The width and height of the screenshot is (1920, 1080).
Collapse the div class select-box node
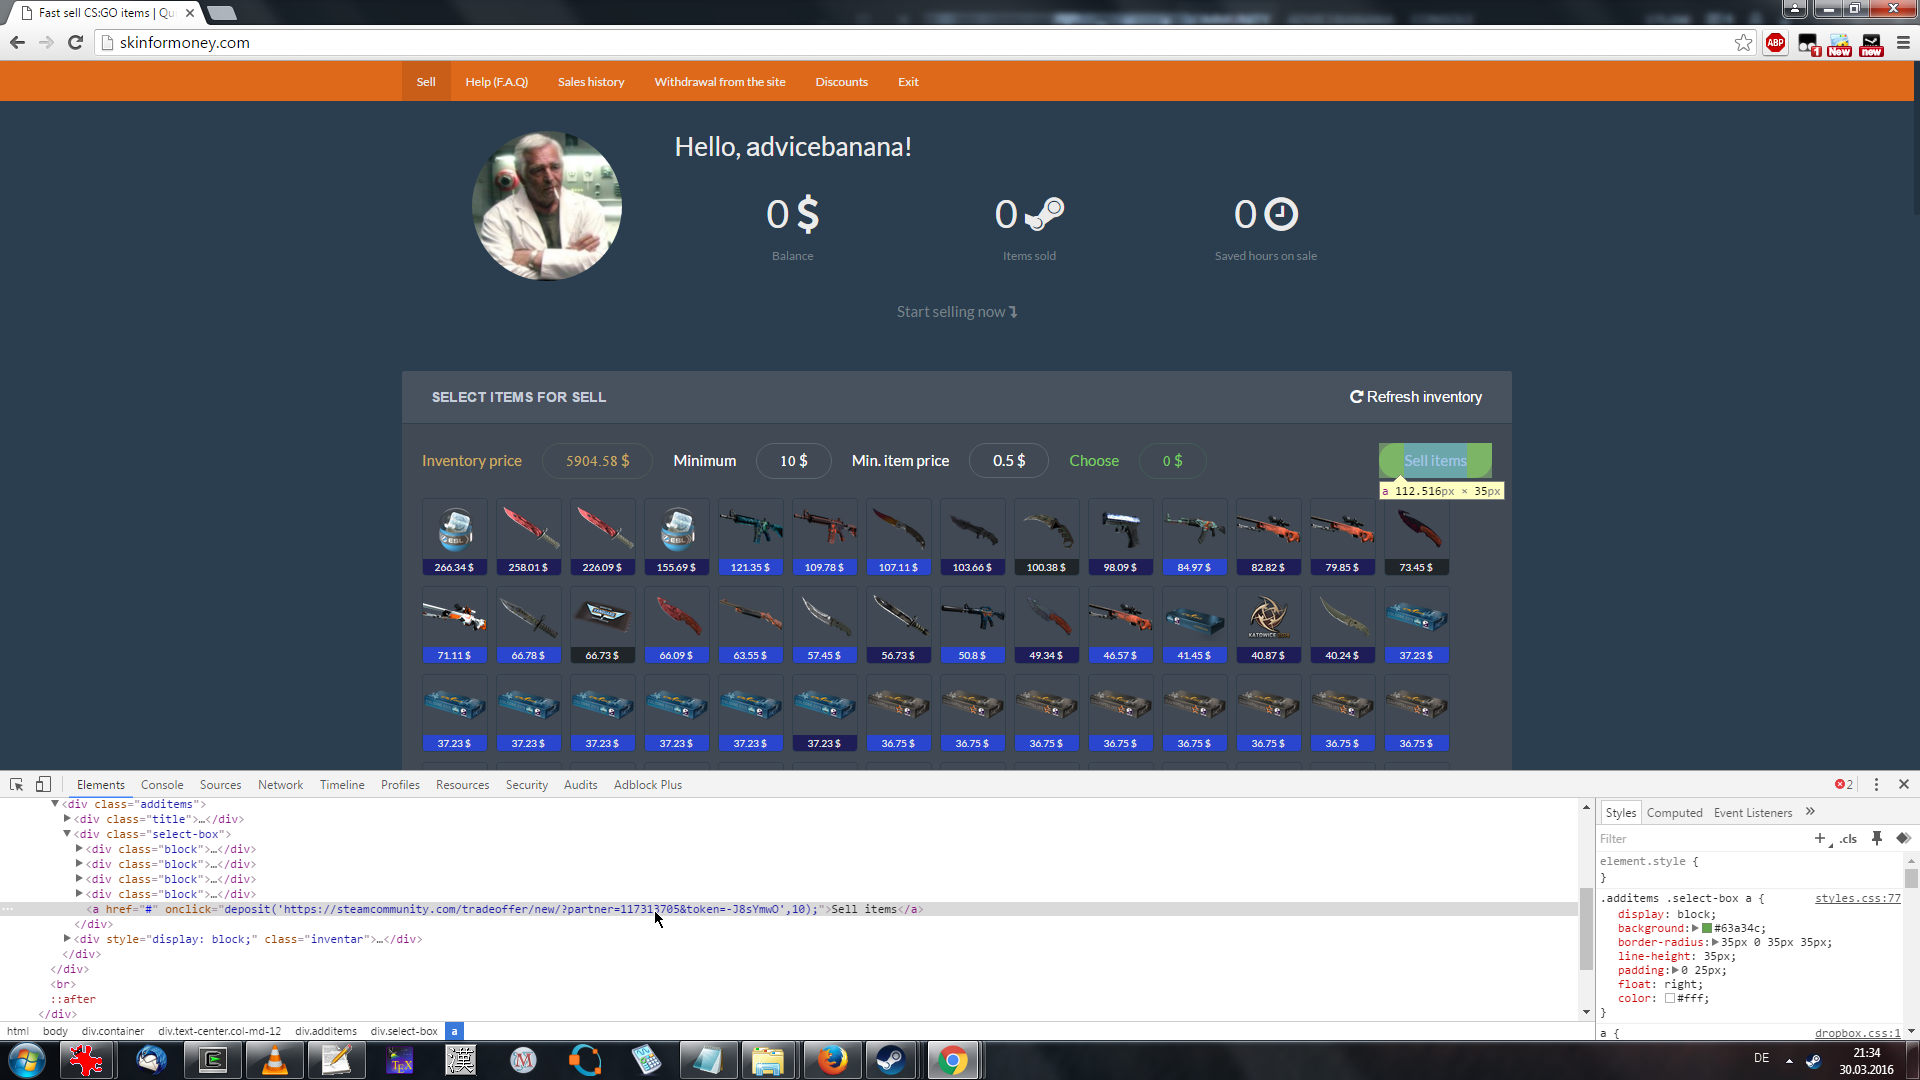tap(67, 834)
